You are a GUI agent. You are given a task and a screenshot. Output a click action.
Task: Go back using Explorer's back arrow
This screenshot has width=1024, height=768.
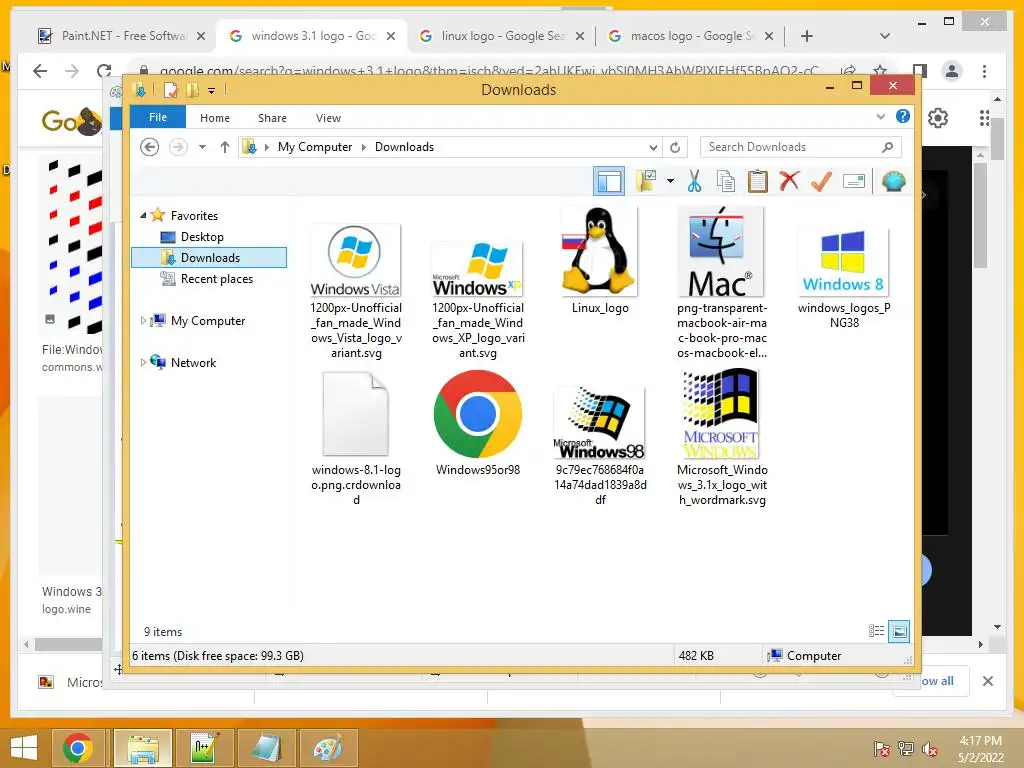[x=150, y=147]
